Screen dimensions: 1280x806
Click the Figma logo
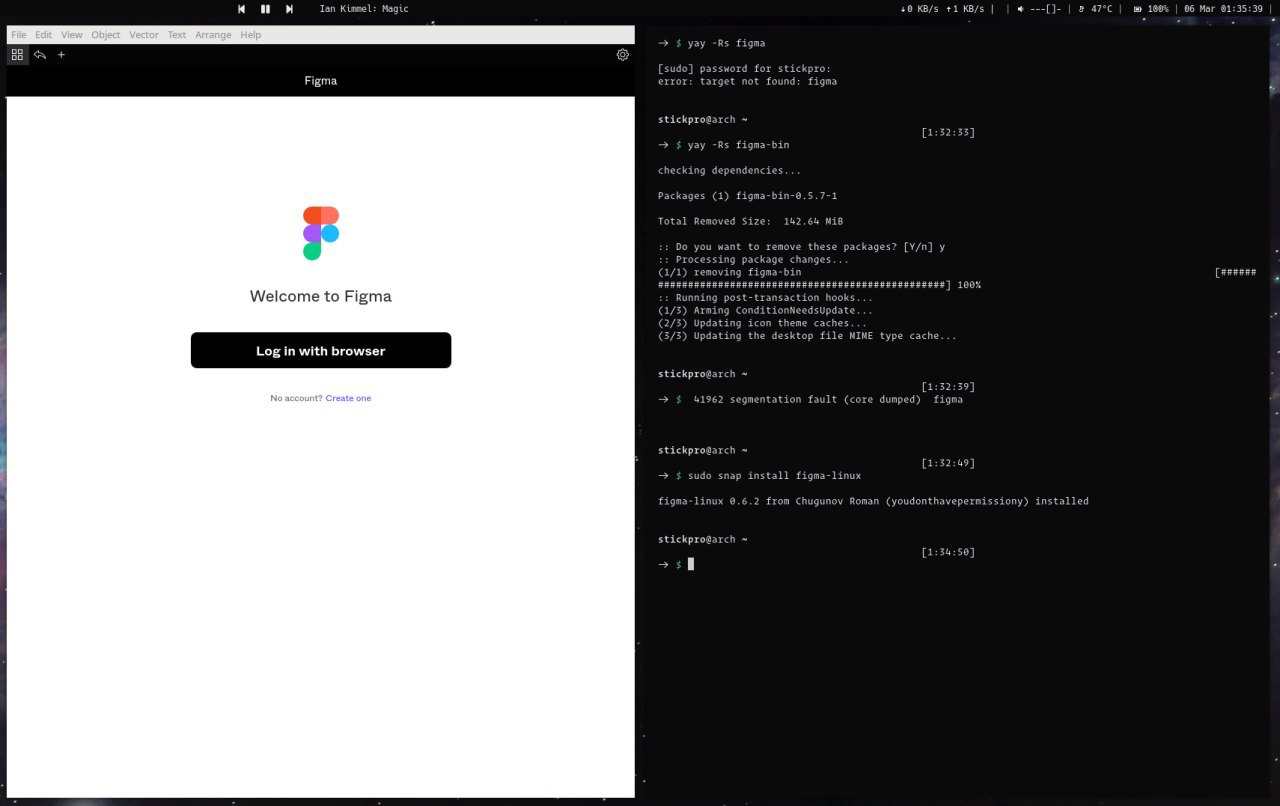(321, 233)
